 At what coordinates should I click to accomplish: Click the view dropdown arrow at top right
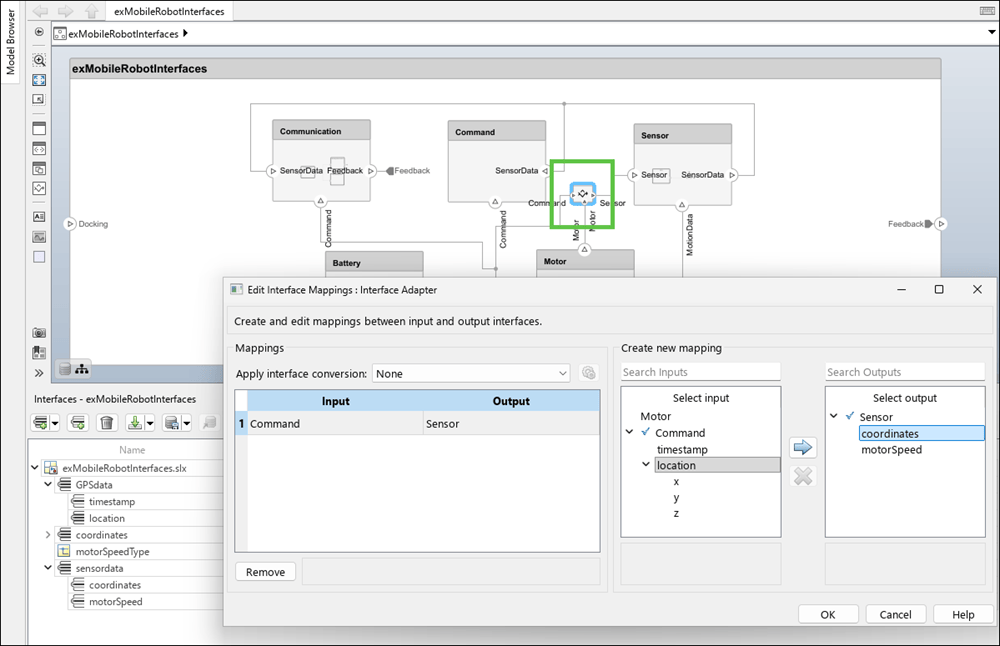pos(992,32)
